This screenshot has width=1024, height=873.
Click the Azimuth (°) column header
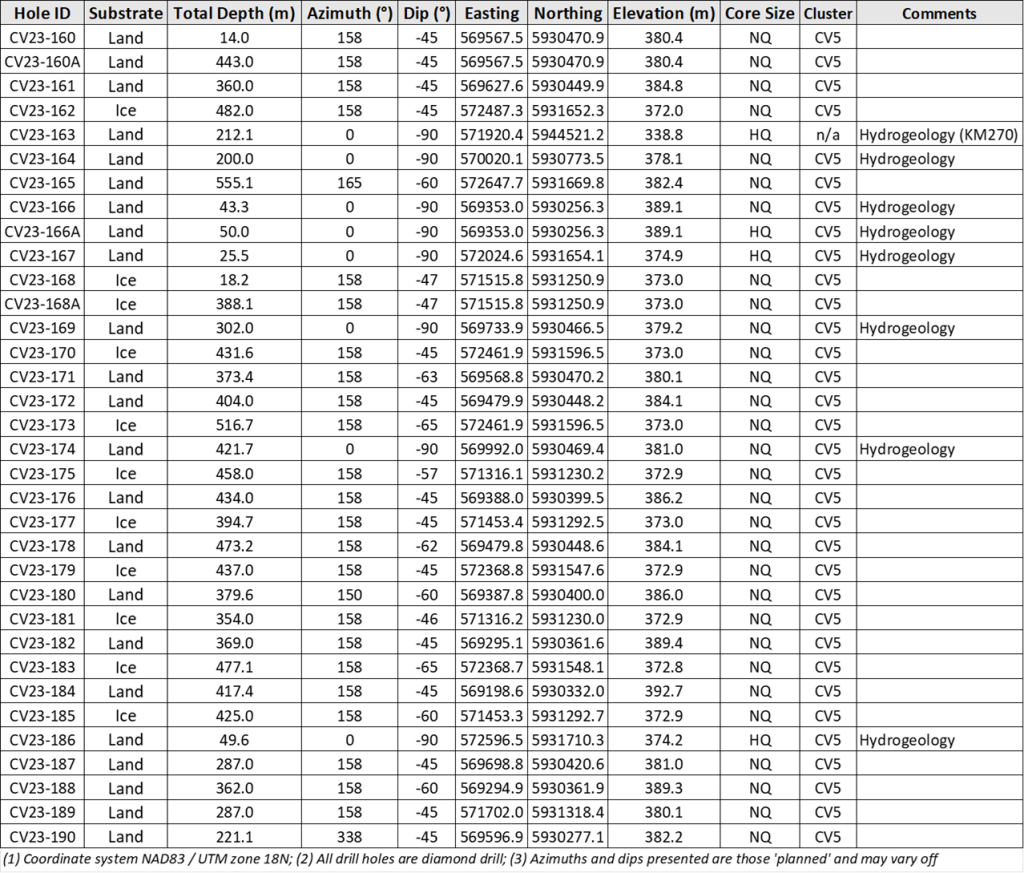tap(349, 13)
